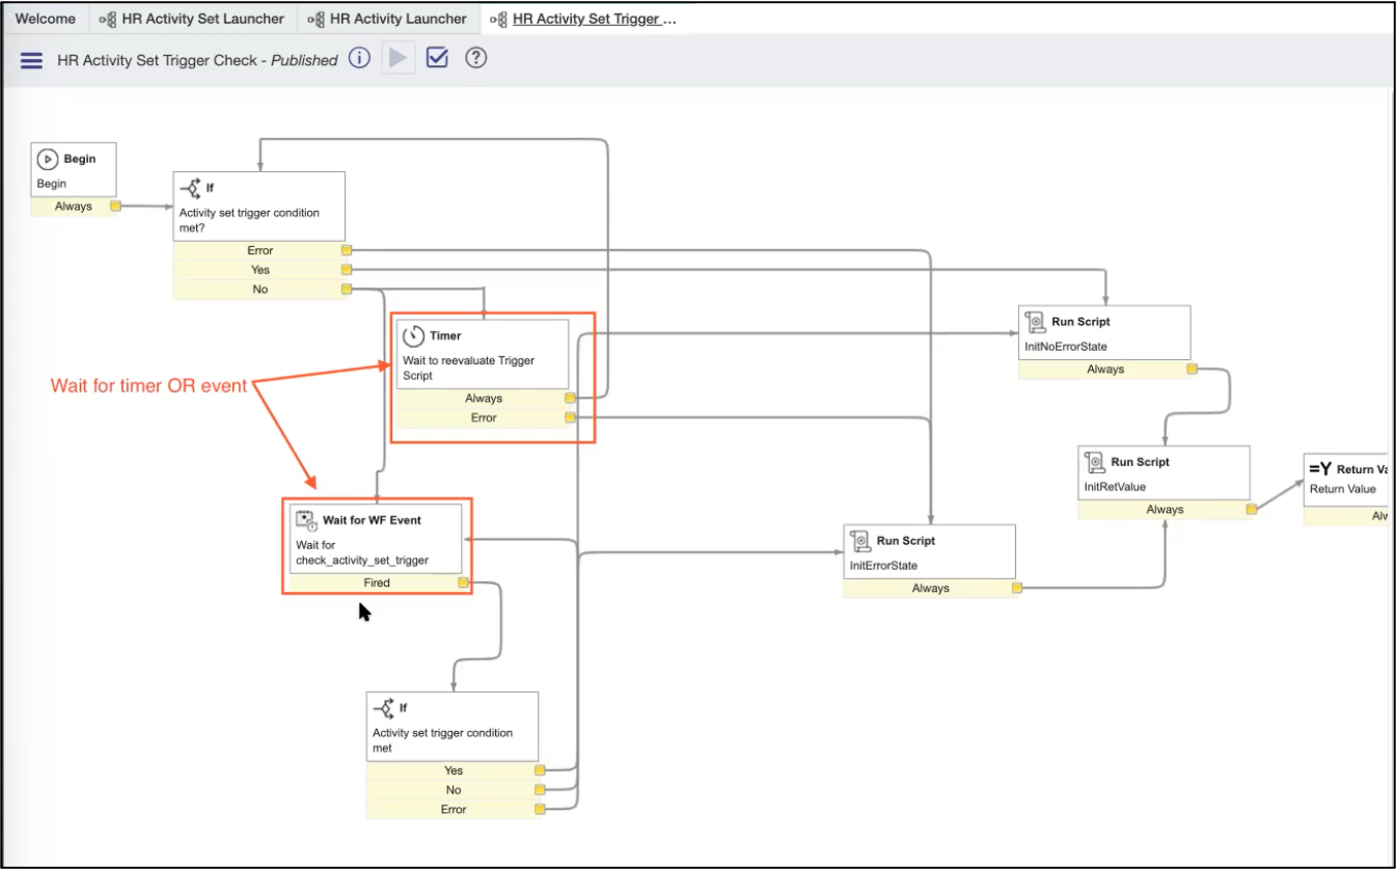Click the Begin Always condition connector

(x=116, y=206)
